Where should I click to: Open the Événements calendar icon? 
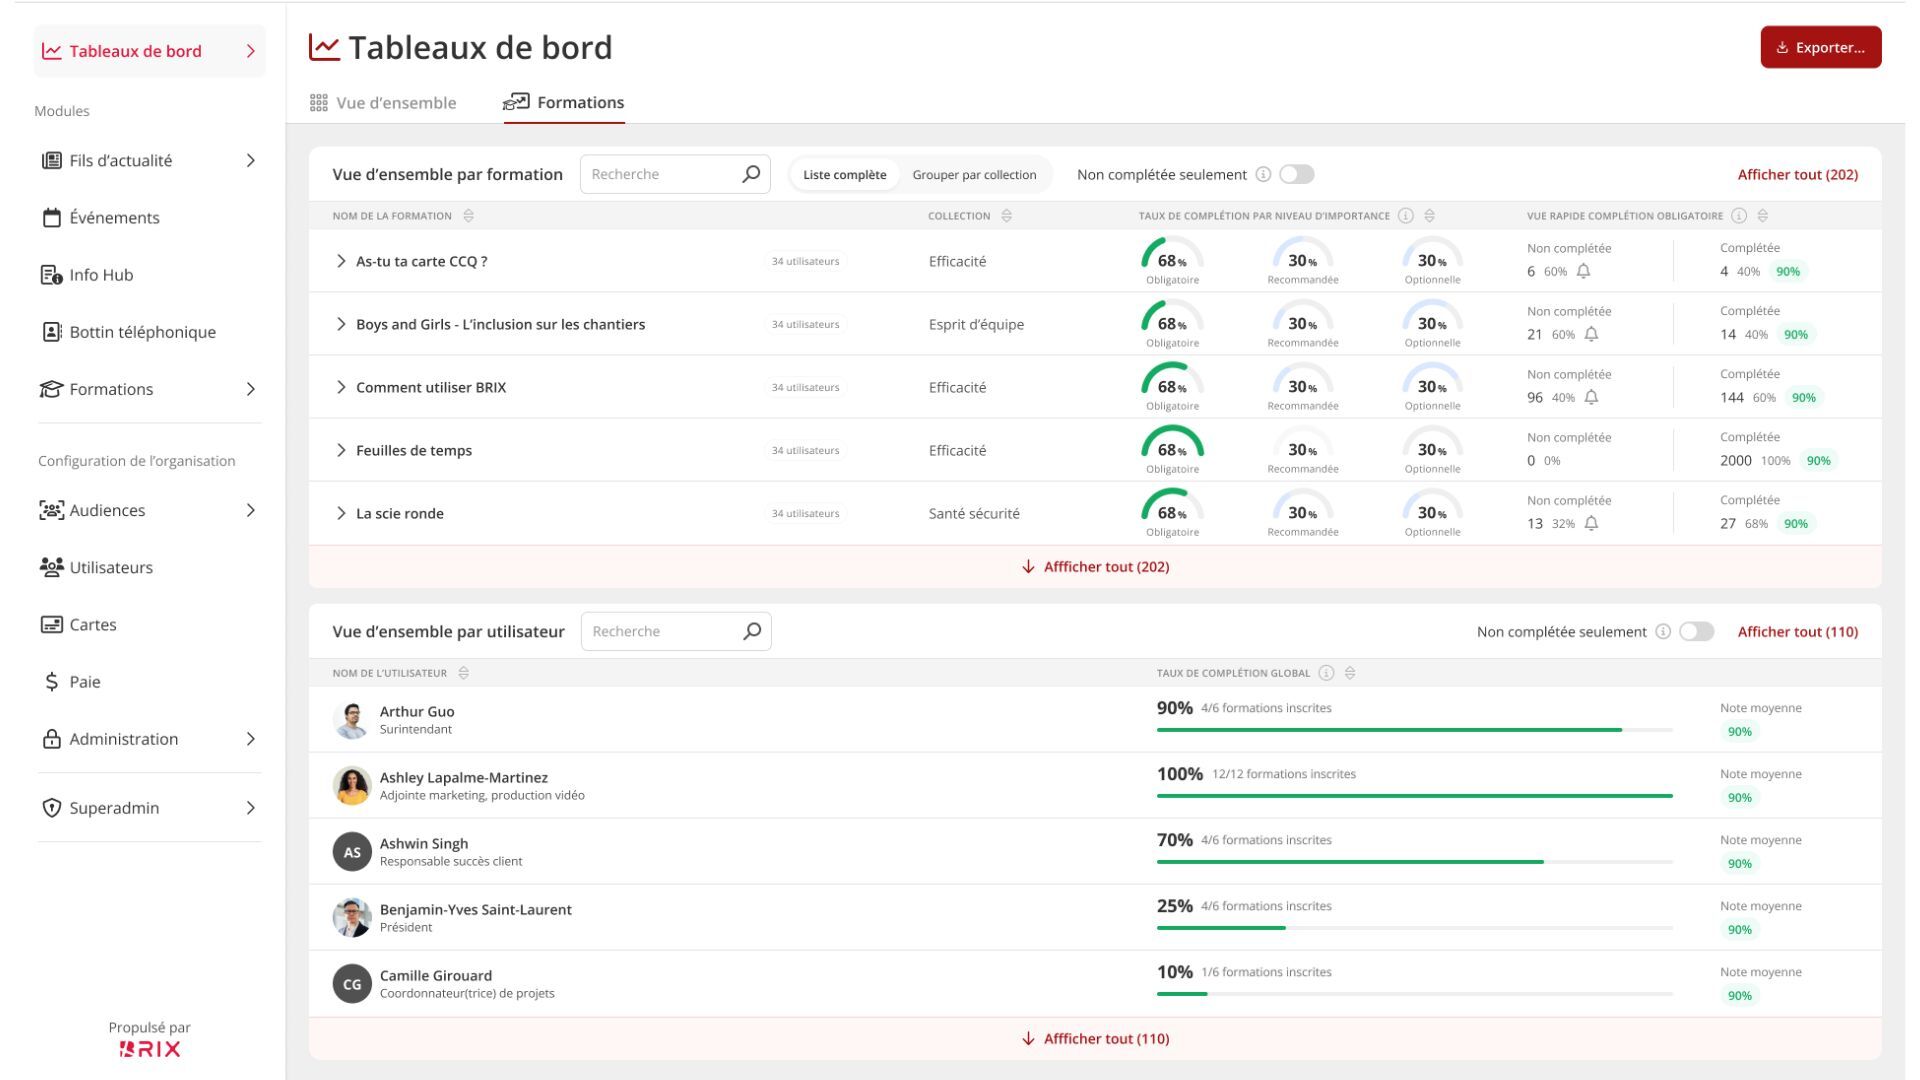pos(52,218)
